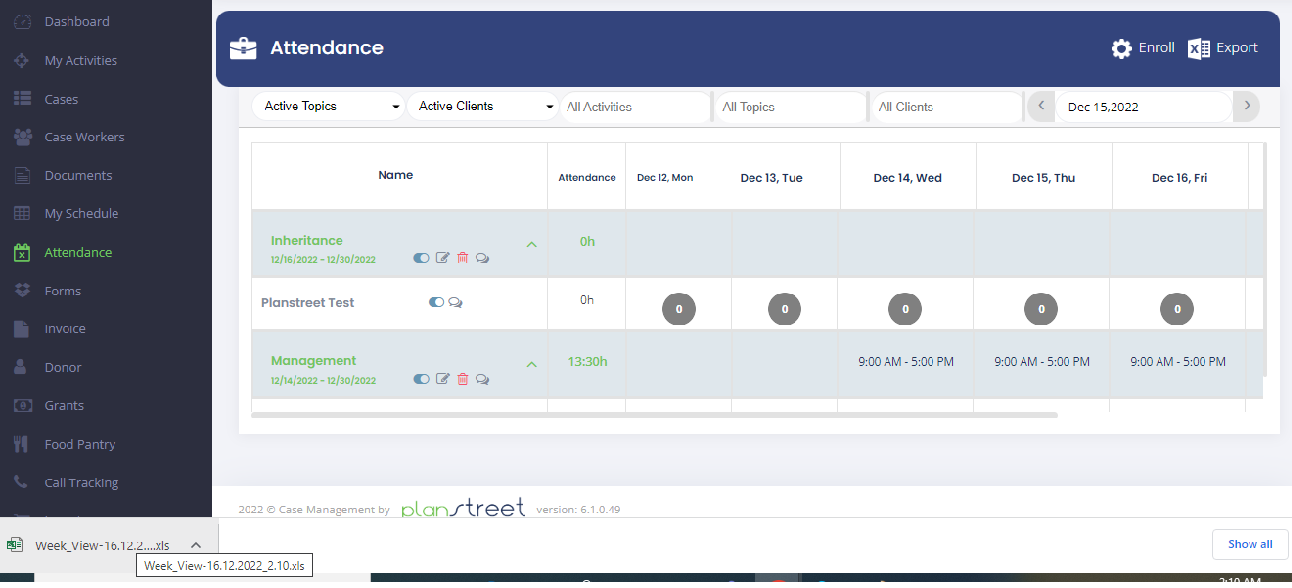Delete the Management topic
Viewport: 1292px width, 588px height.
(x=462, y=379)
